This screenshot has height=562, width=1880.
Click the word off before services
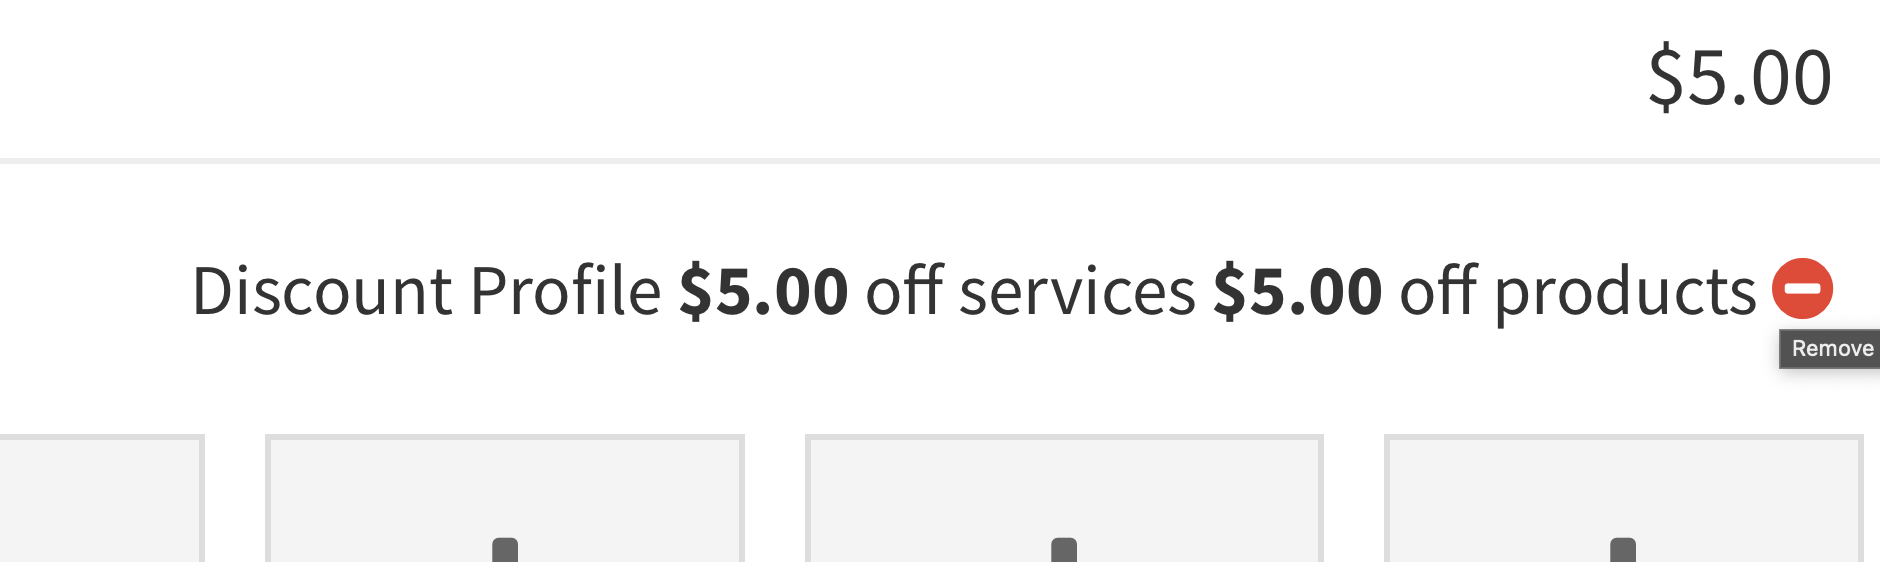click(904, 291)
